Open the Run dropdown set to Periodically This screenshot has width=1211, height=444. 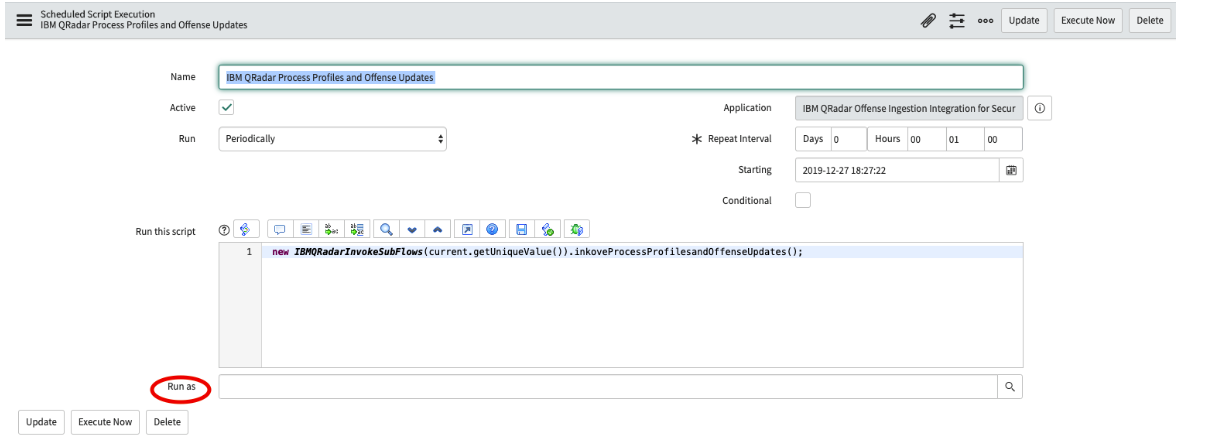332,139
